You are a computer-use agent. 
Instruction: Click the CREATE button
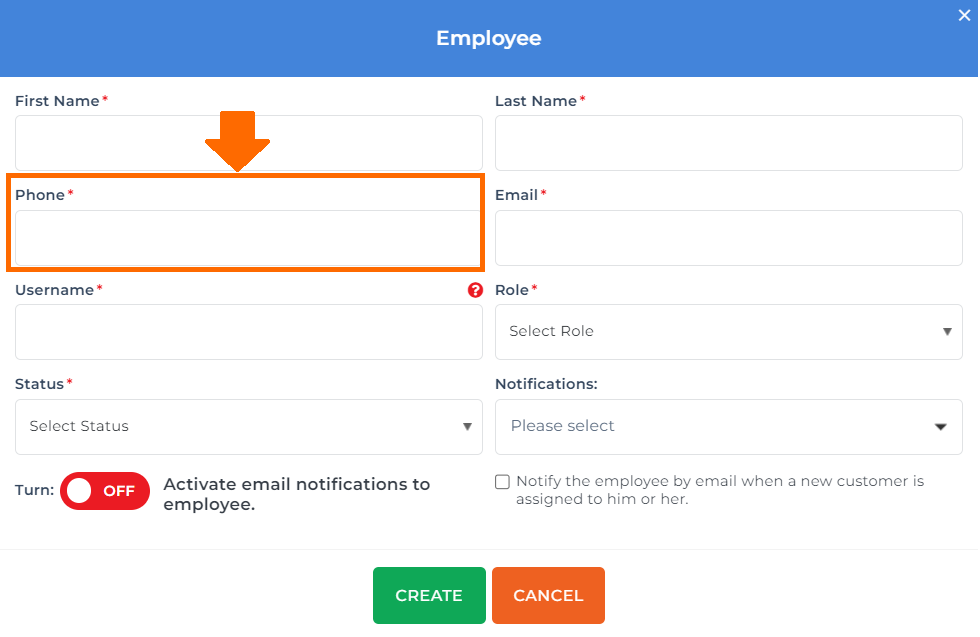[x=429, y=596]
